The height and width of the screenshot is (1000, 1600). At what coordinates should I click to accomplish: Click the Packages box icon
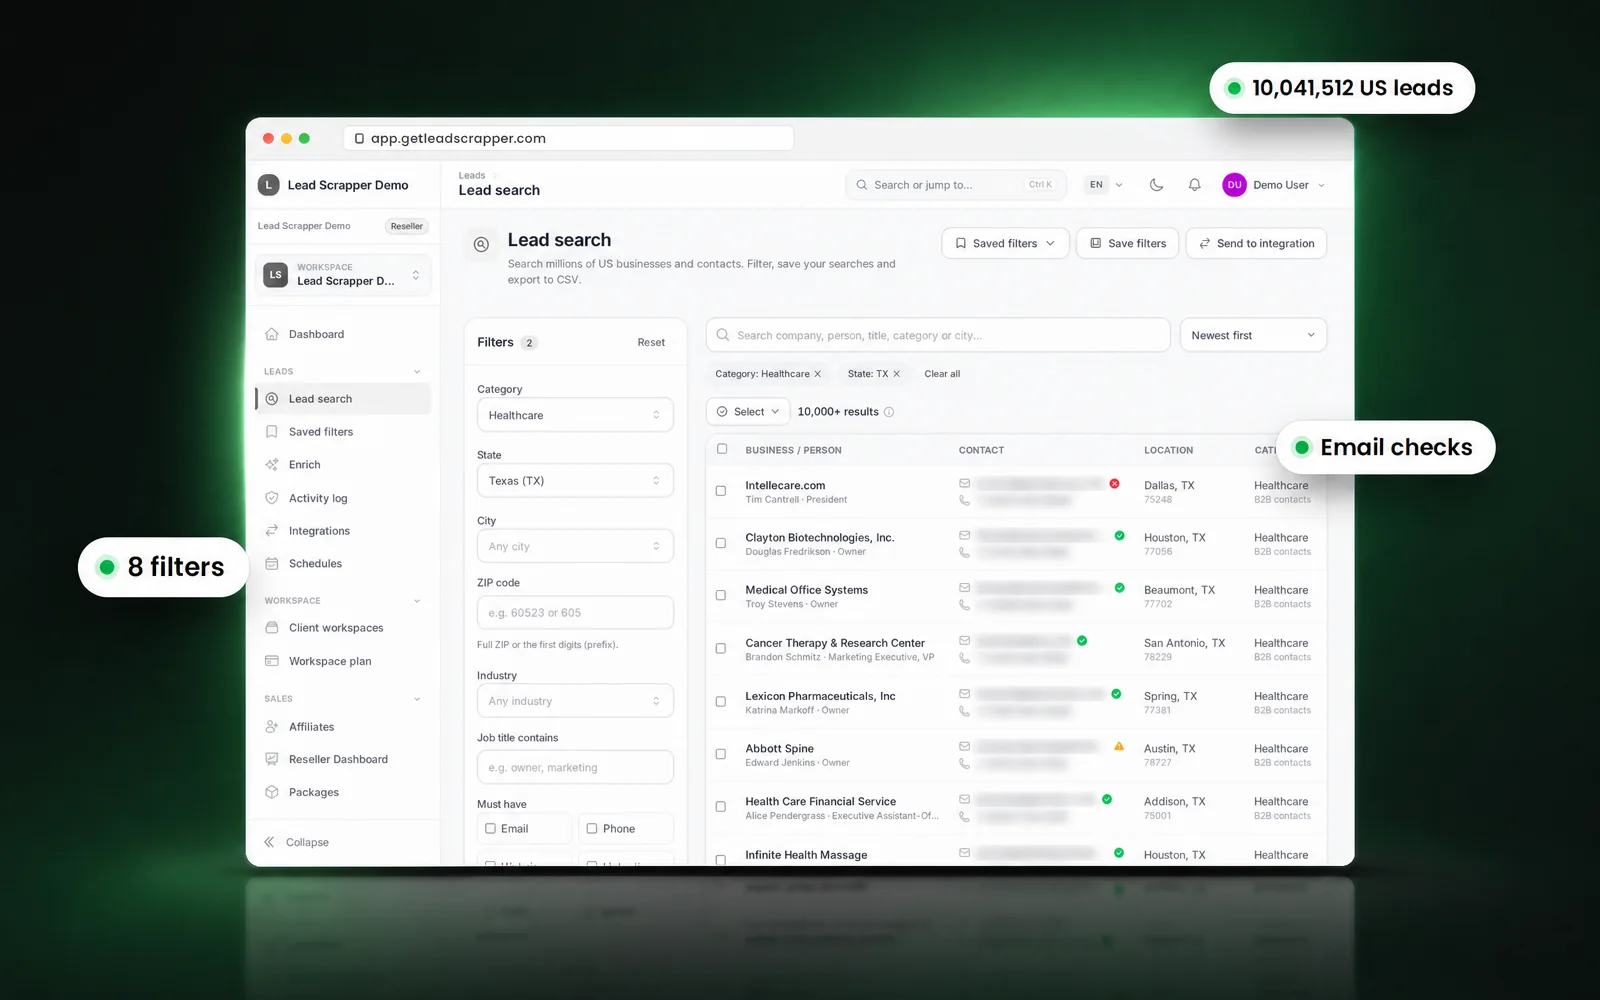pyautogui.click(x=271, y=792)
